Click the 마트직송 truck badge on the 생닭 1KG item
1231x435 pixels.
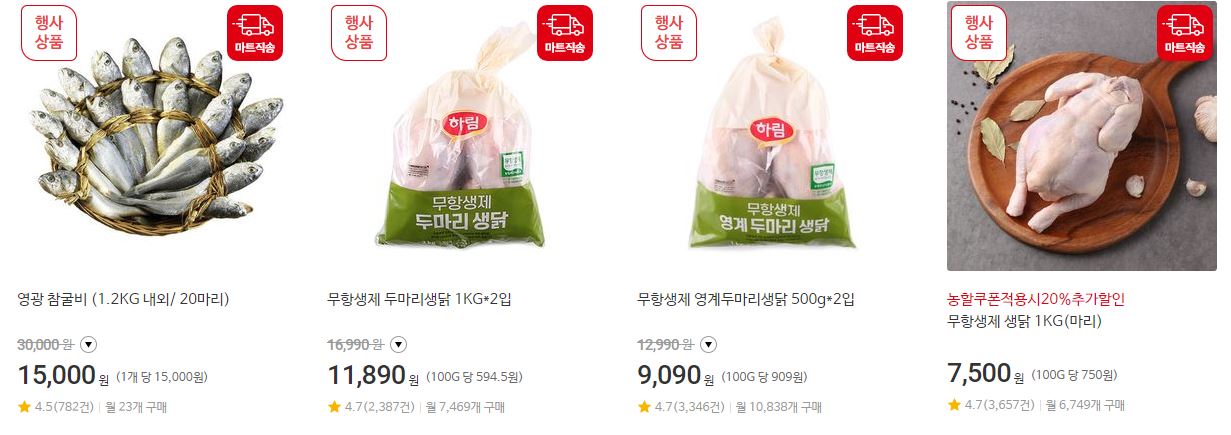[x=1185, y=33]
